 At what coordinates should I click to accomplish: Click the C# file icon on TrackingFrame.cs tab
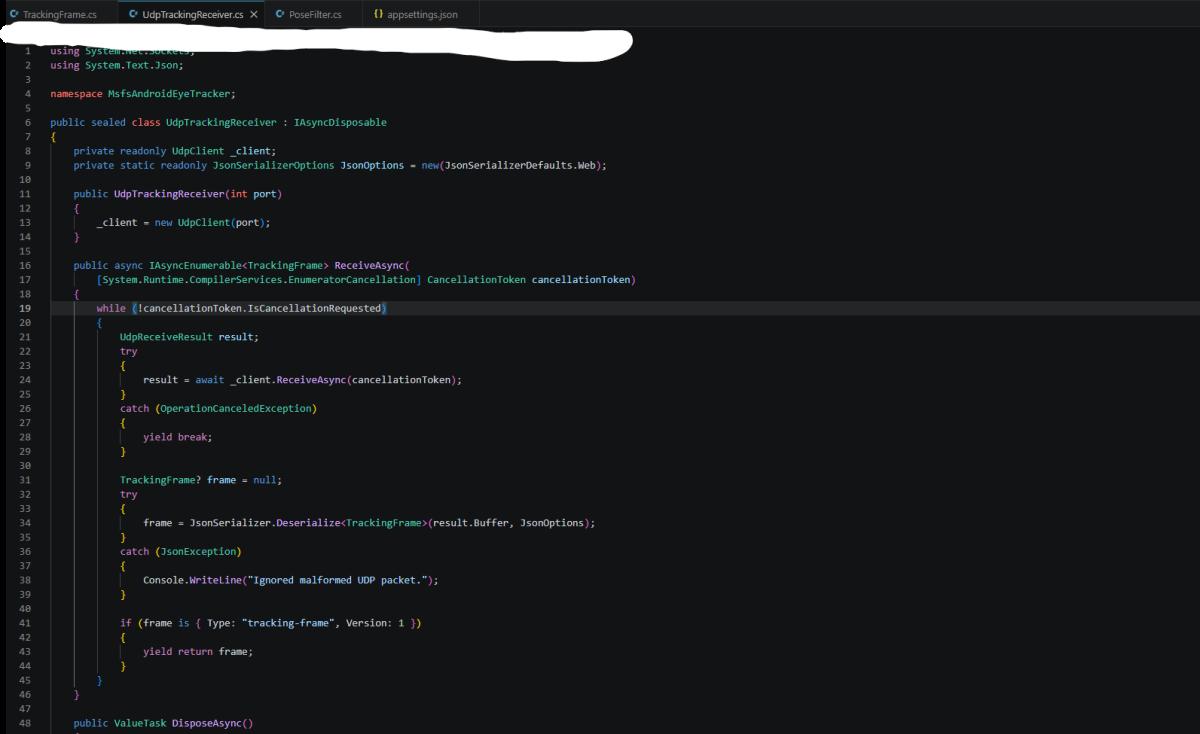coord(14,15)
